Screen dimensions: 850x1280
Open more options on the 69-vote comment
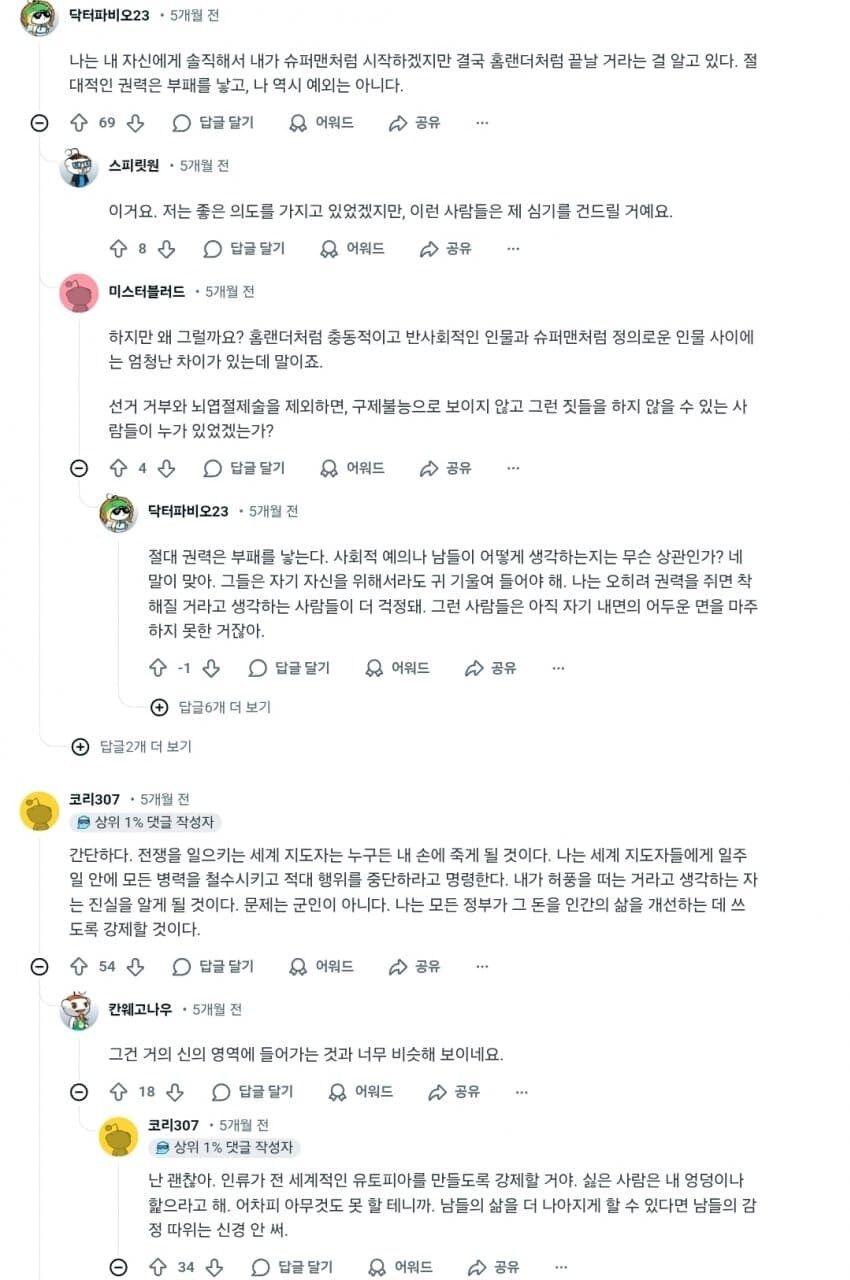(x=482, y=123)
